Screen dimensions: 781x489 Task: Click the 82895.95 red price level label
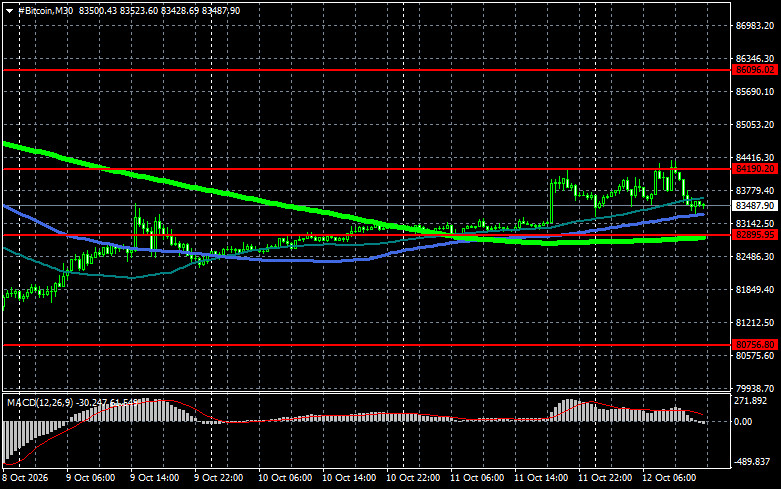pyautogui.click(x=755, y=235)
